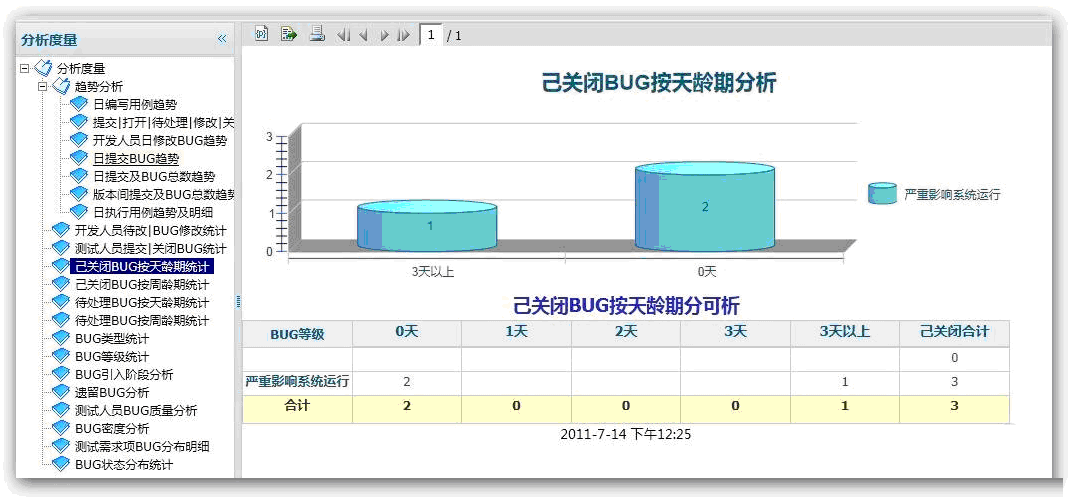The width and height of the screenshot is (1075, 504).
Task: Click the 3天以上 cylinder bar in chart
Action: click(x=427, y=225)
